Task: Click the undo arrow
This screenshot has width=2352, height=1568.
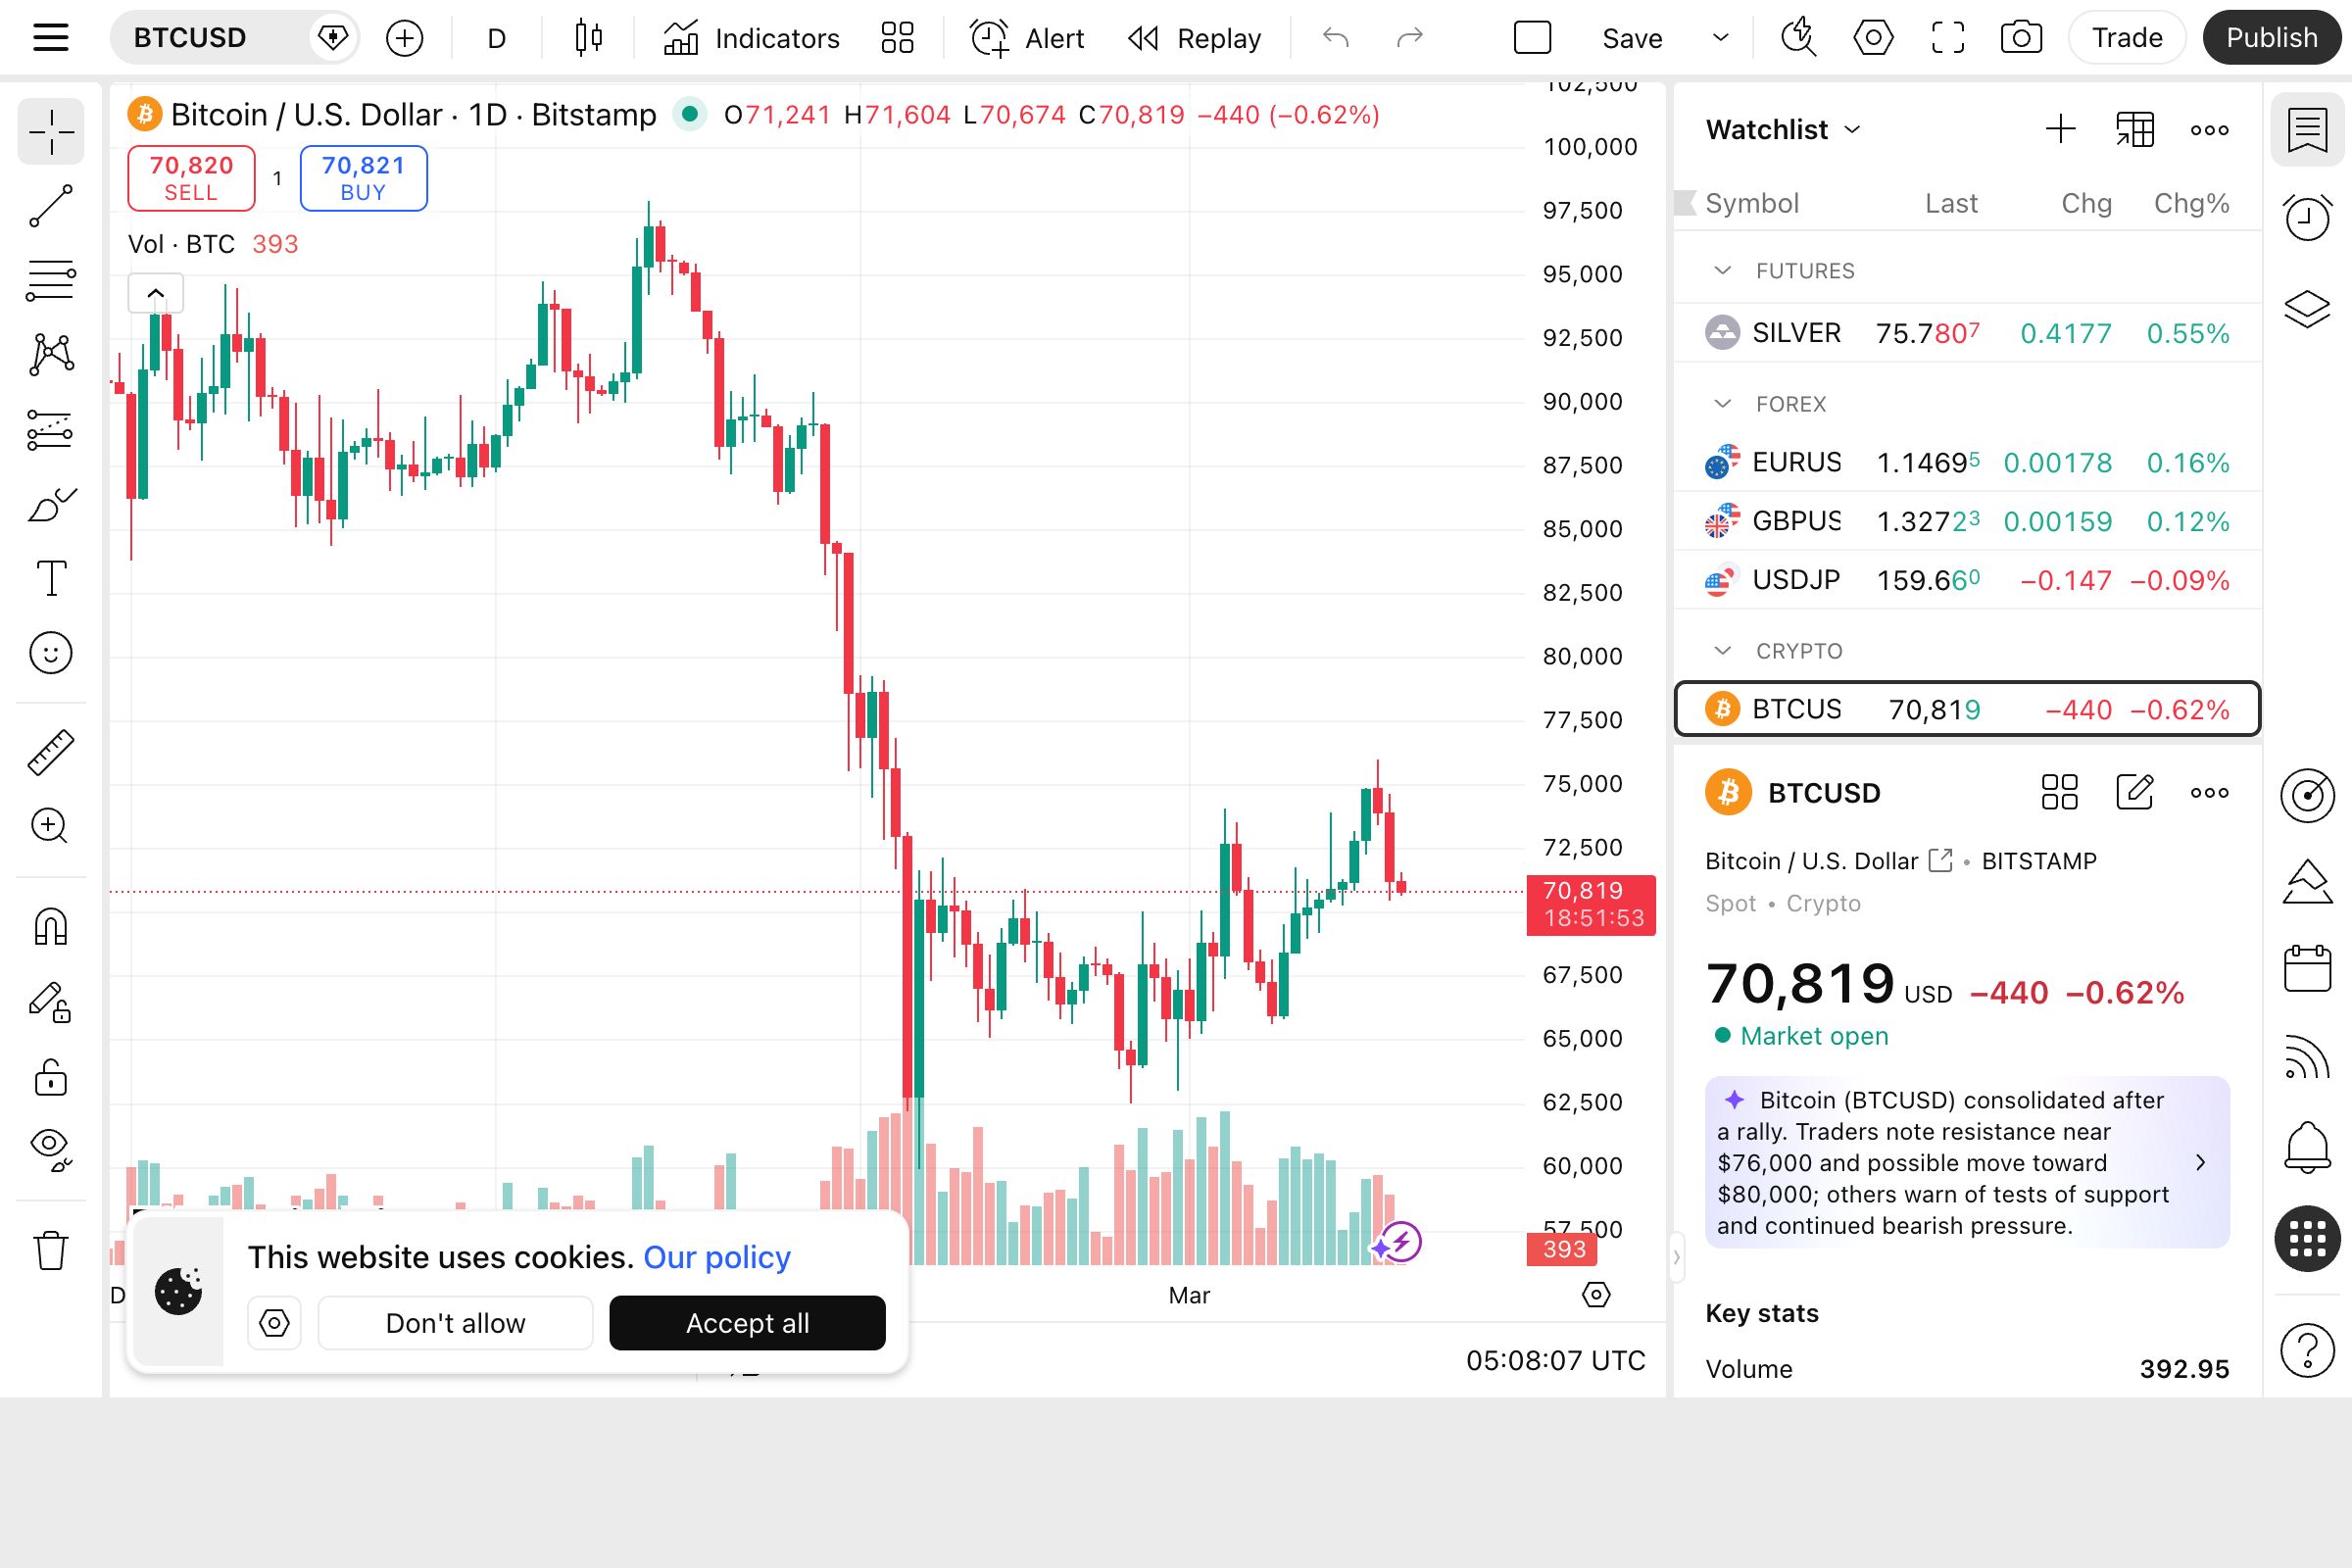Action: tap(1337, 37)
